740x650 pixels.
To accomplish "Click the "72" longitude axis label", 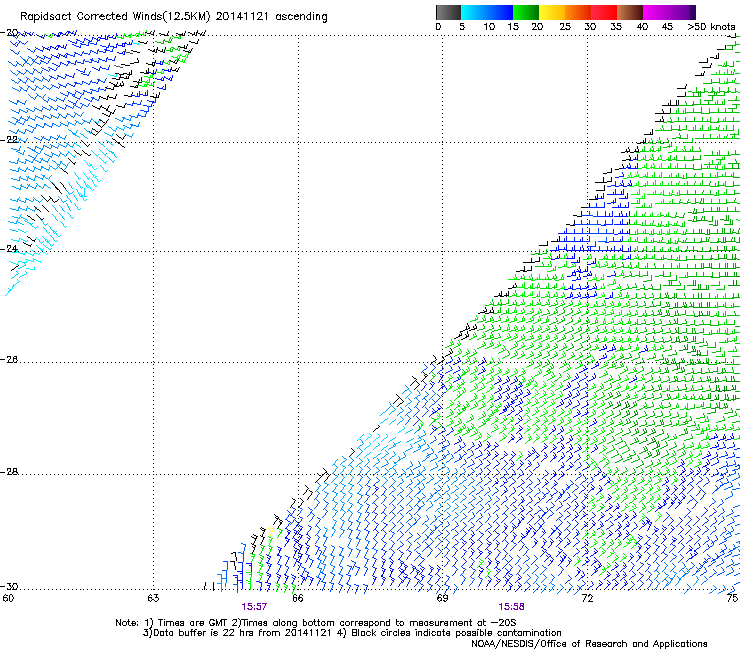I will (587, 598).
